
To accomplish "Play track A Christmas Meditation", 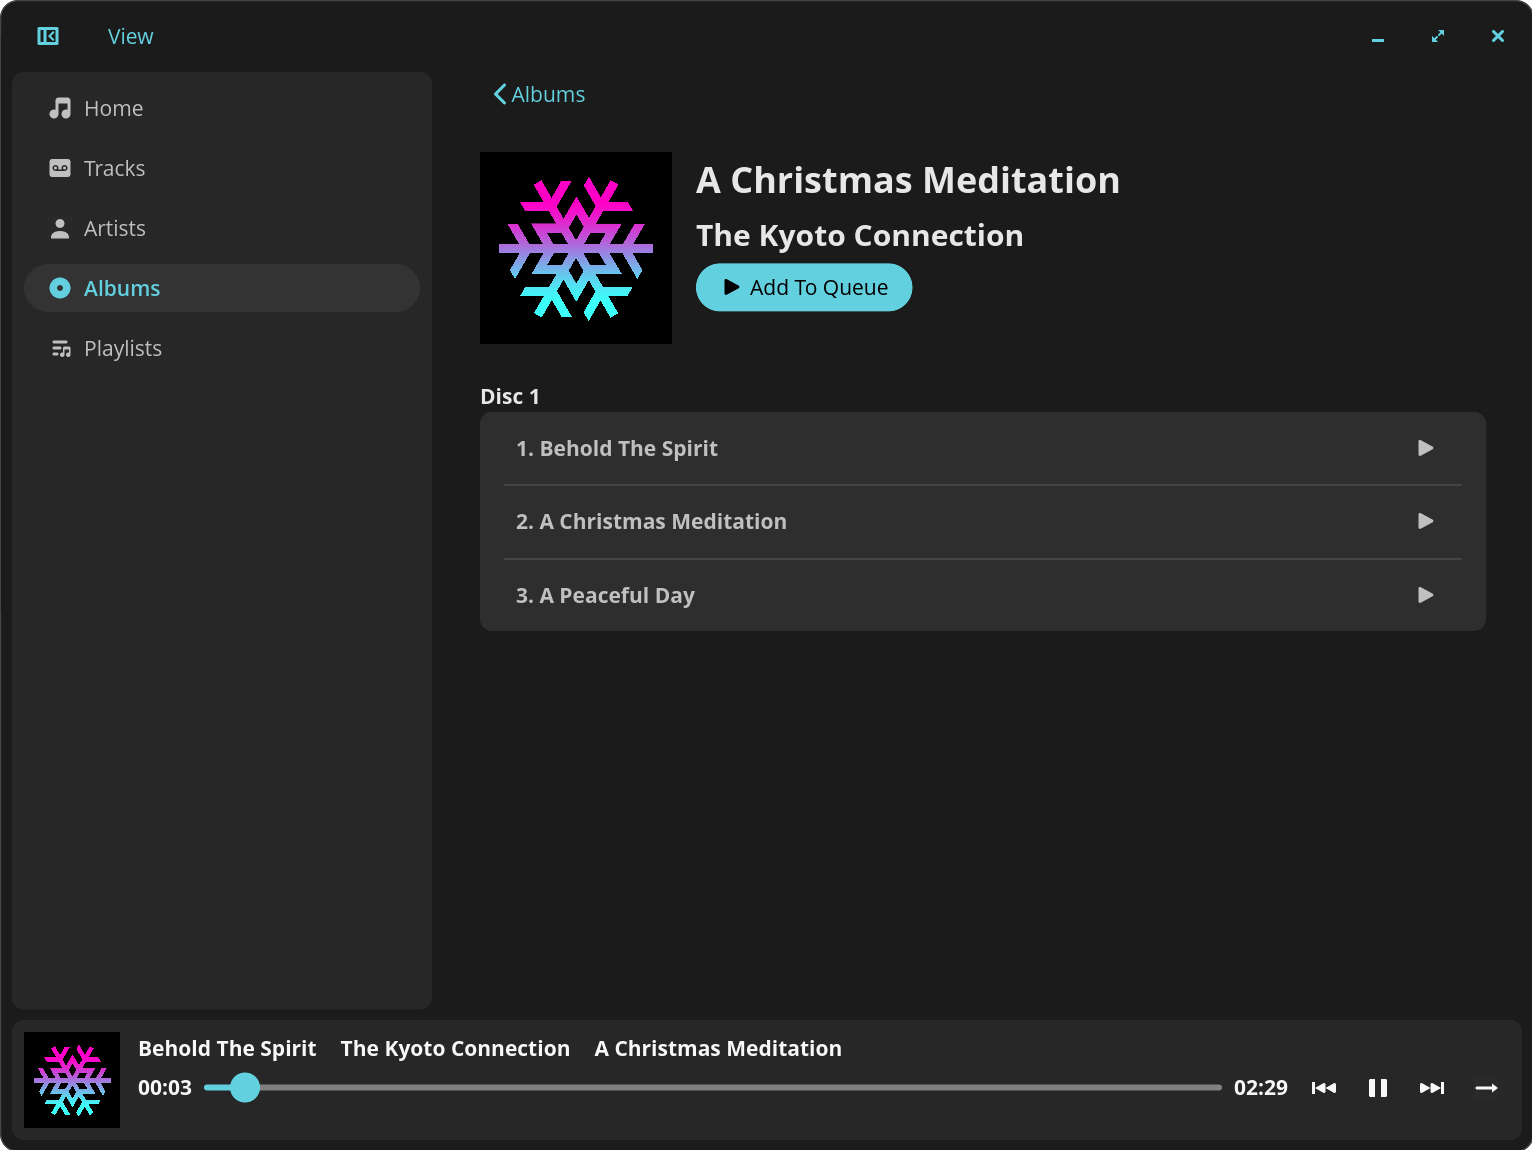I will (x=1425, y=521).
